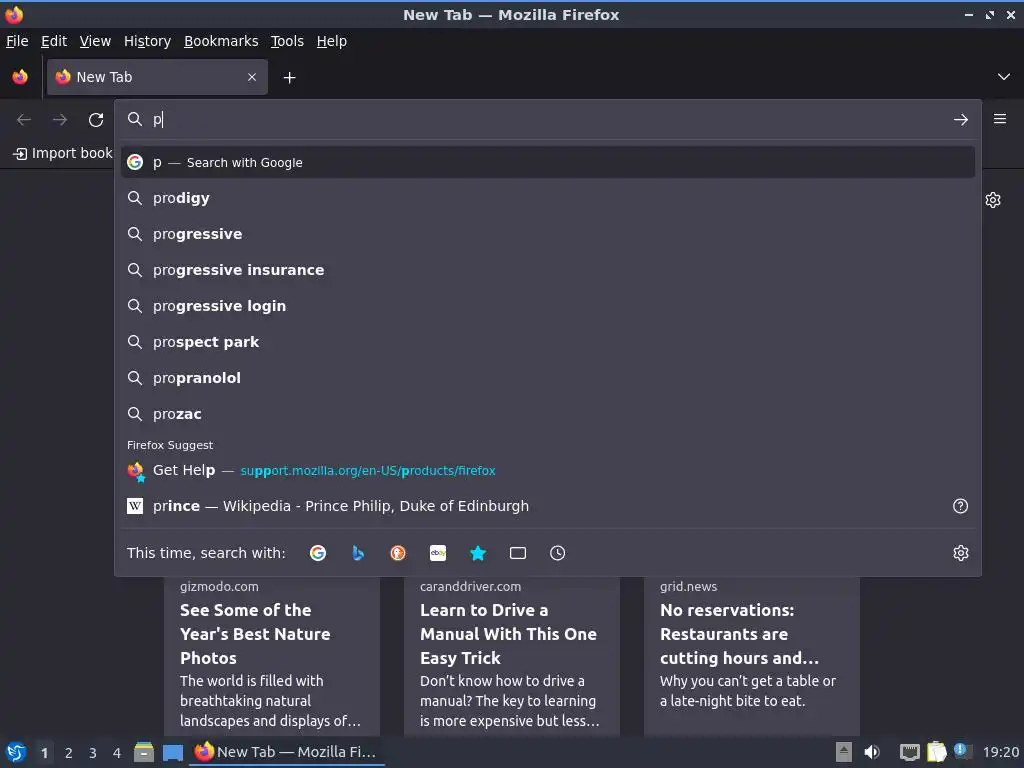Click update notifier tray icon
The image size is (1024, 768).
961,751
